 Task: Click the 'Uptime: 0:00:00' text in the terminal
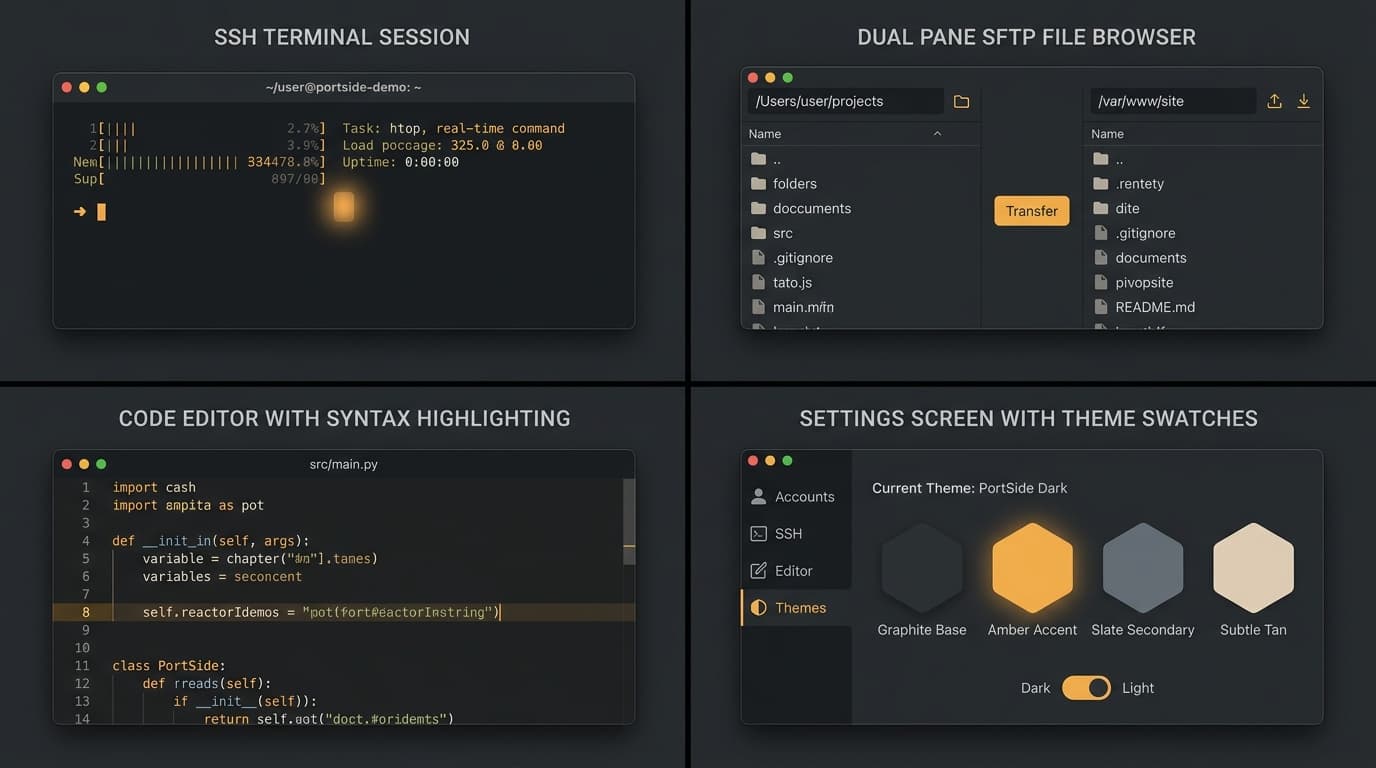click(x=400, y=162)
